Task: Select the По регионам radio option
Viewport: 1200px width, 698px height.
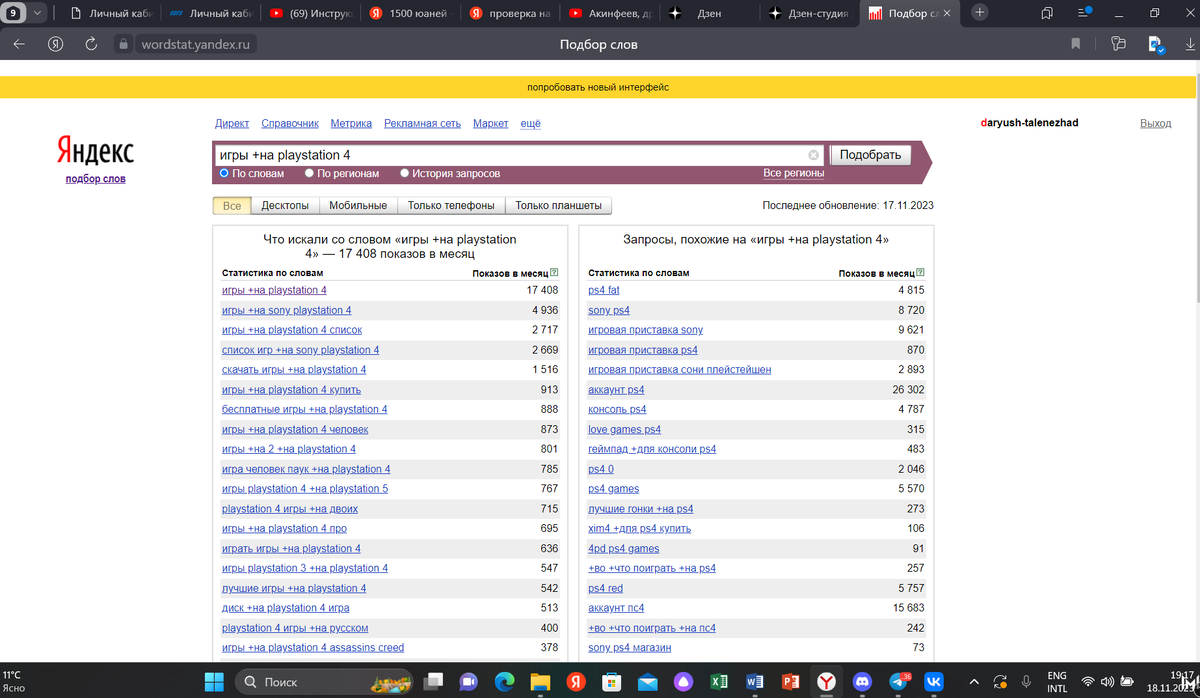Action: point(310,173)
